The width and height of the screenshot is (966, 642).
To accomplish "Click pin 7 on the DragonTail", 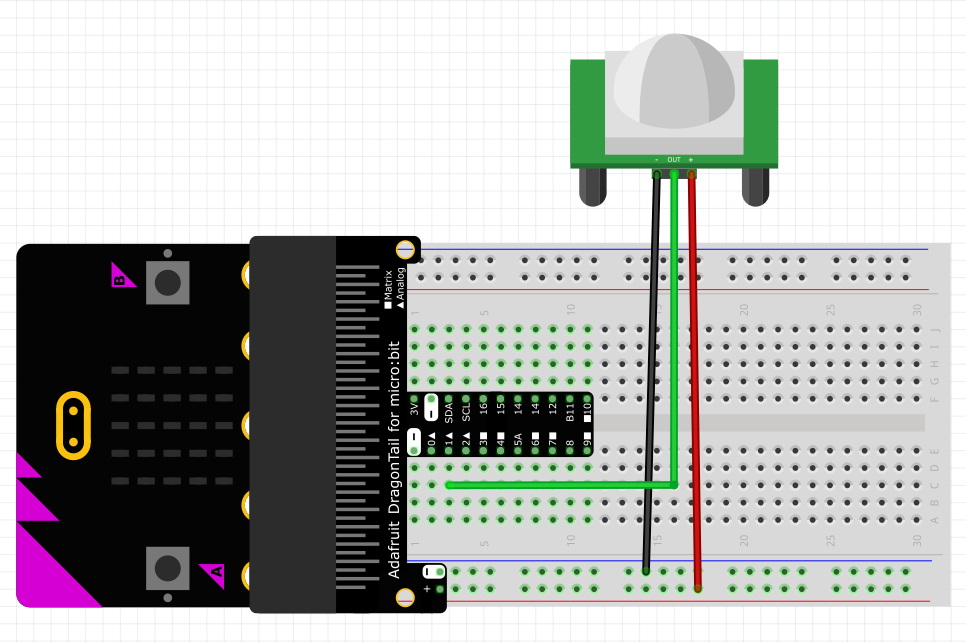I will tap(553, 442).
